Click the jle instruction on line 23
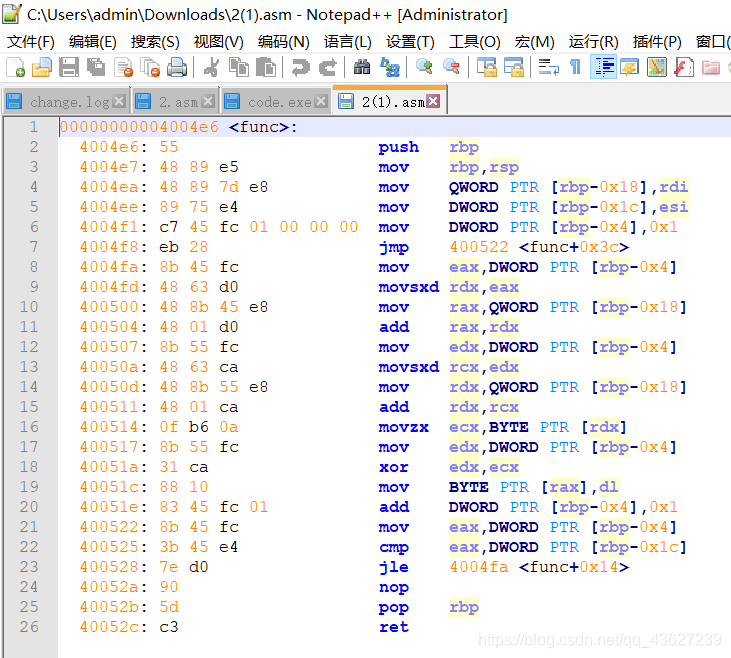This screenshot has height=658, width=731. (394, 567)
